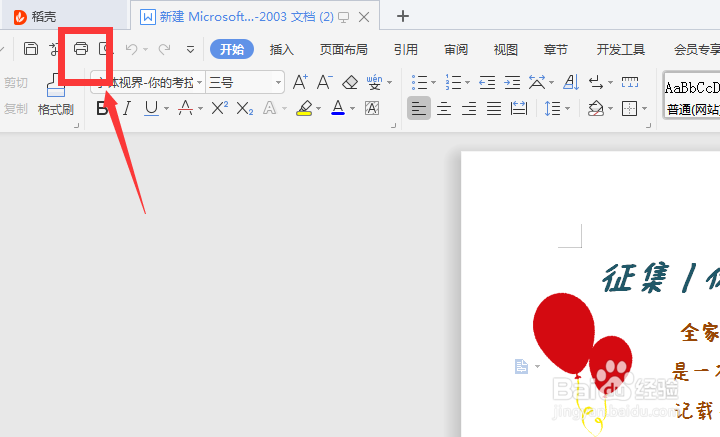
Task: Click the small document icon beside page
Action: point(521,366)
